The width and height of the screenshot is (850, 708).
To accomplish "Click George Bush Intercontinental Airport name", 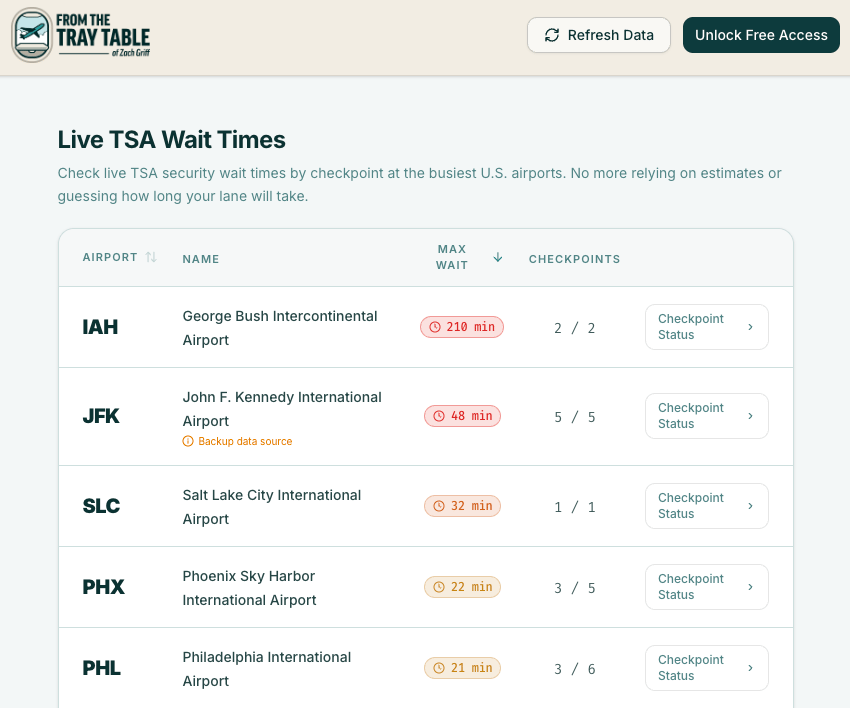I will click(280, 328).
